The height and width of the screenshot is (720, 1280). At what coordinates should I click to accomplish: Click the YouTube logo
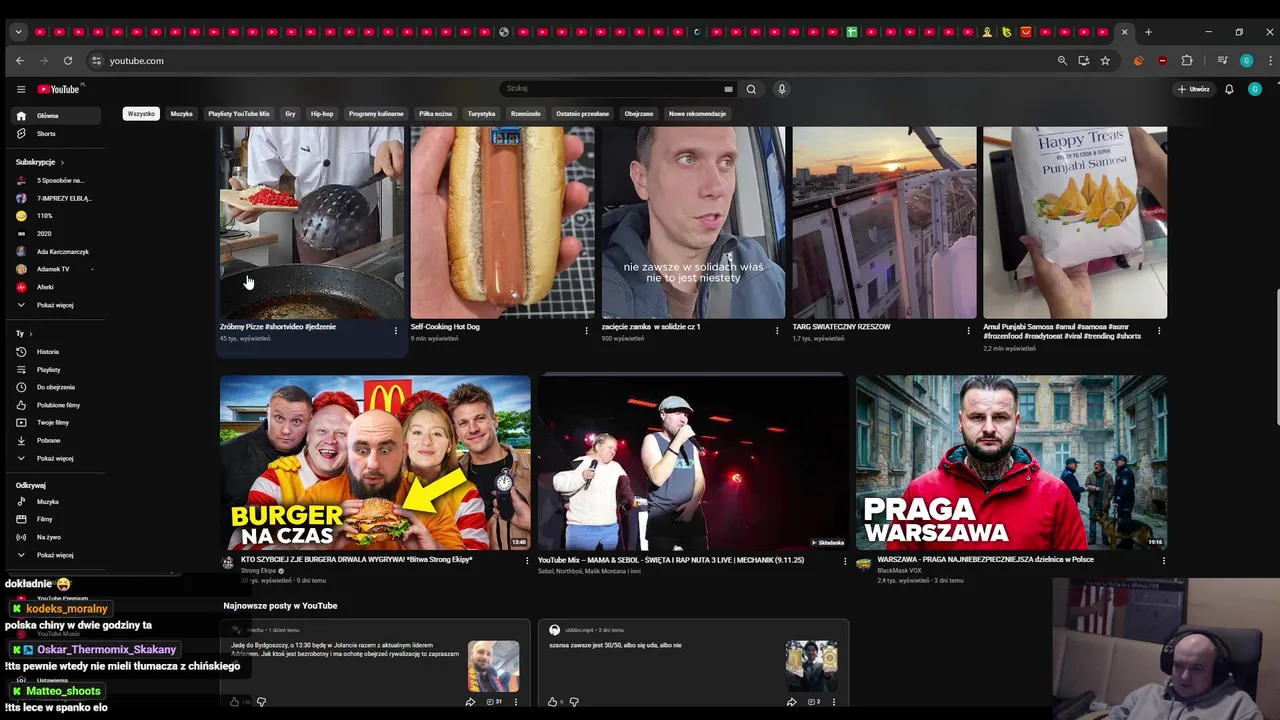click(x=59, y=89)
